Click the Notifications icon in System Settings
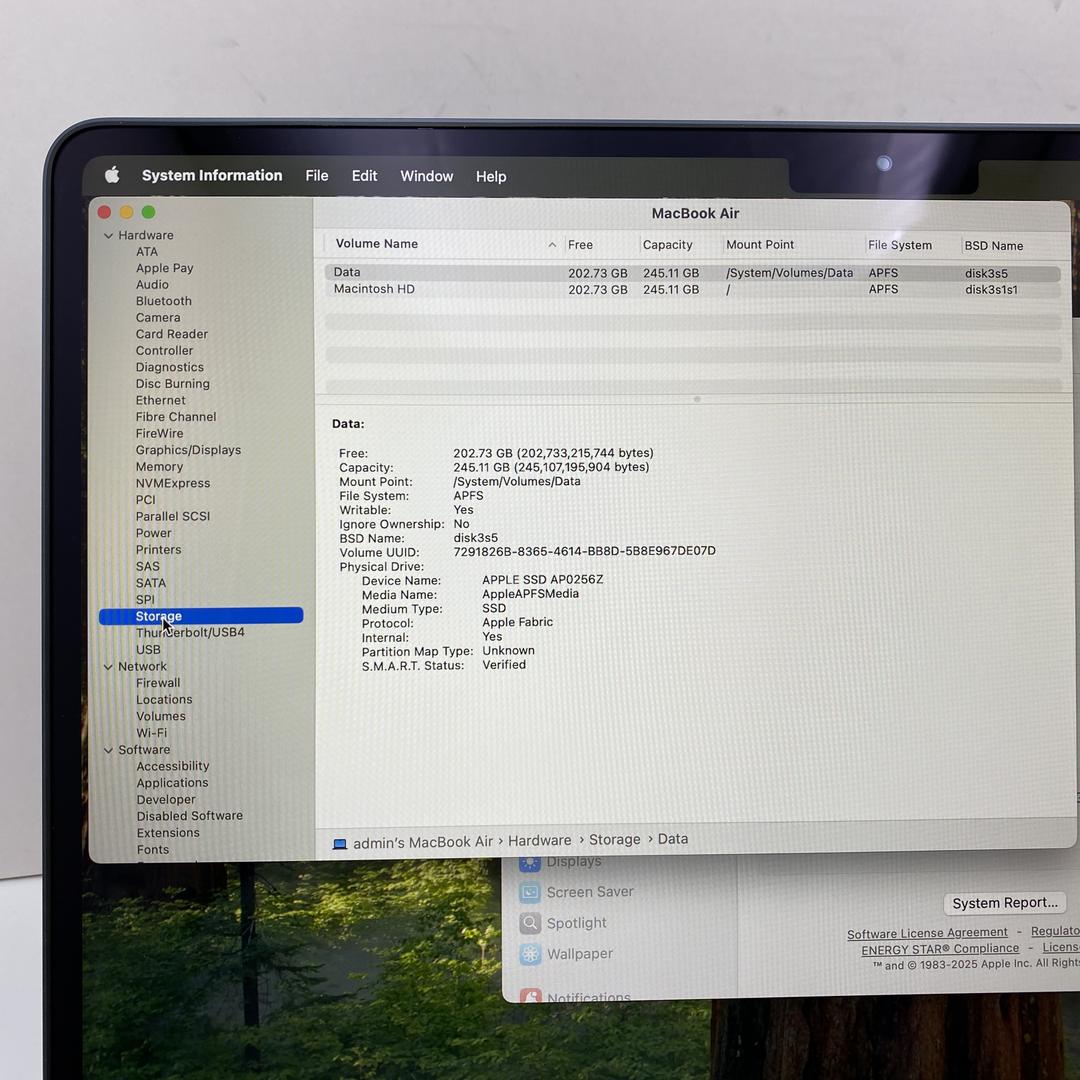This screenshot has height=1080, width=1080. (x=530, y=995)
